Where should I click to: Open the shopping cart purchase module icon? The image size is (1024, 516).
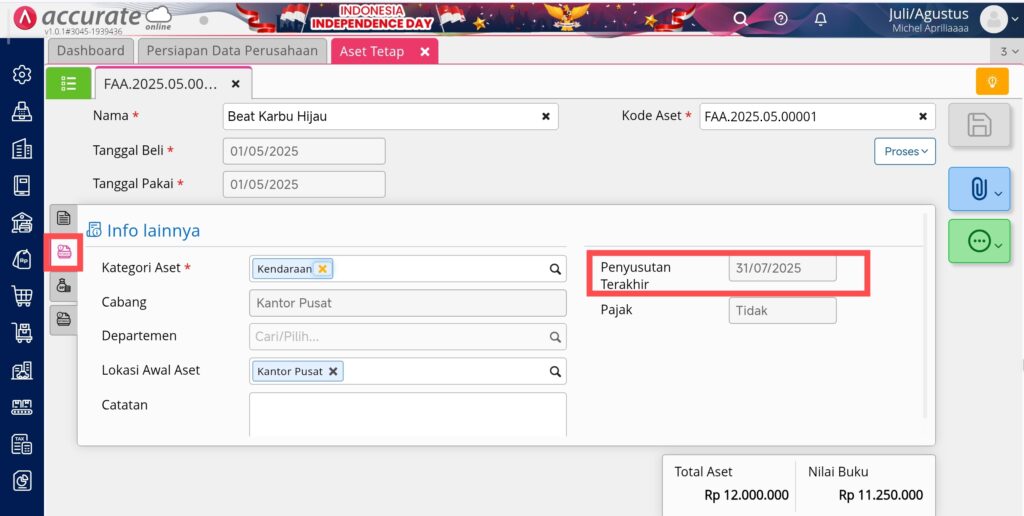[x=22, y=297]
